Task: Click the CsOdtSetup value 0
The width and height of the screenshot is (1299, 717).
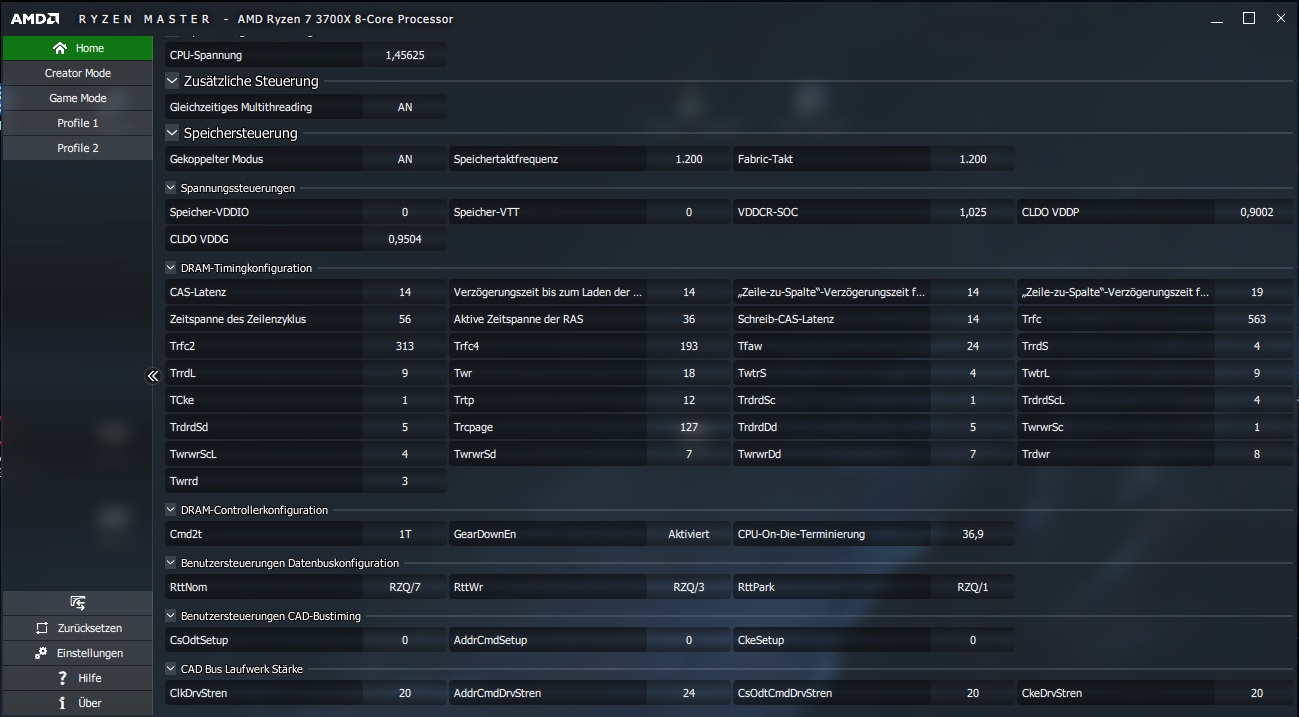Action: point(405,640)
